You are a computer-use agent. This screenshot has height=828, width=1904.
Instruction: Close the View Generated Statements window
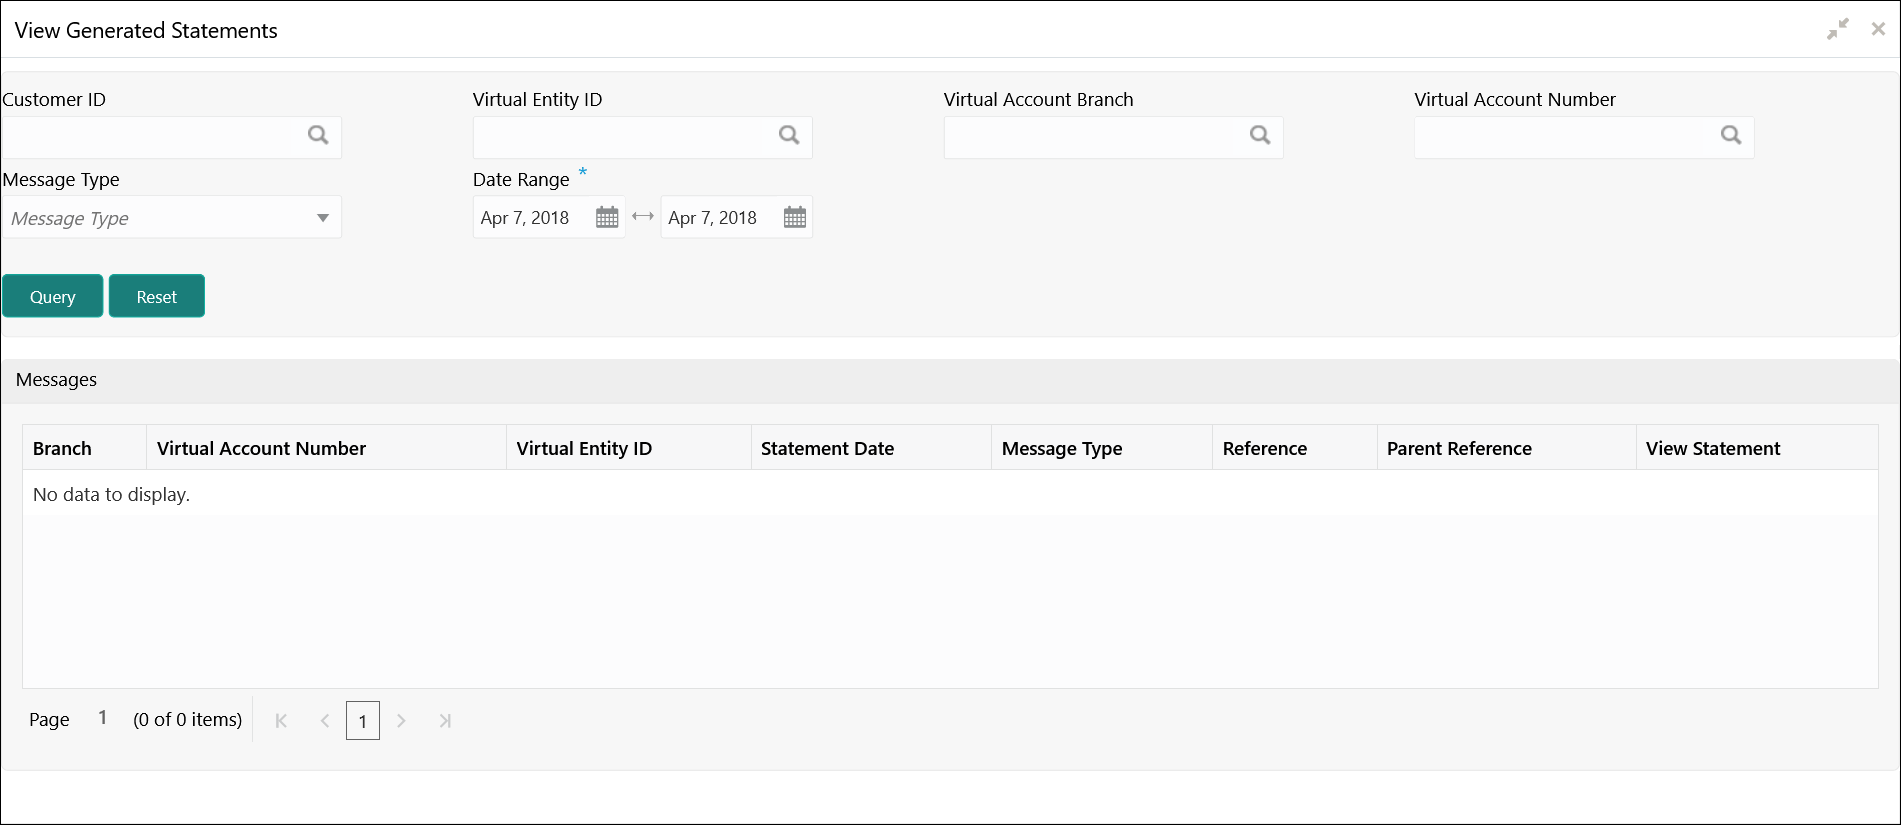click(1878, 30)
